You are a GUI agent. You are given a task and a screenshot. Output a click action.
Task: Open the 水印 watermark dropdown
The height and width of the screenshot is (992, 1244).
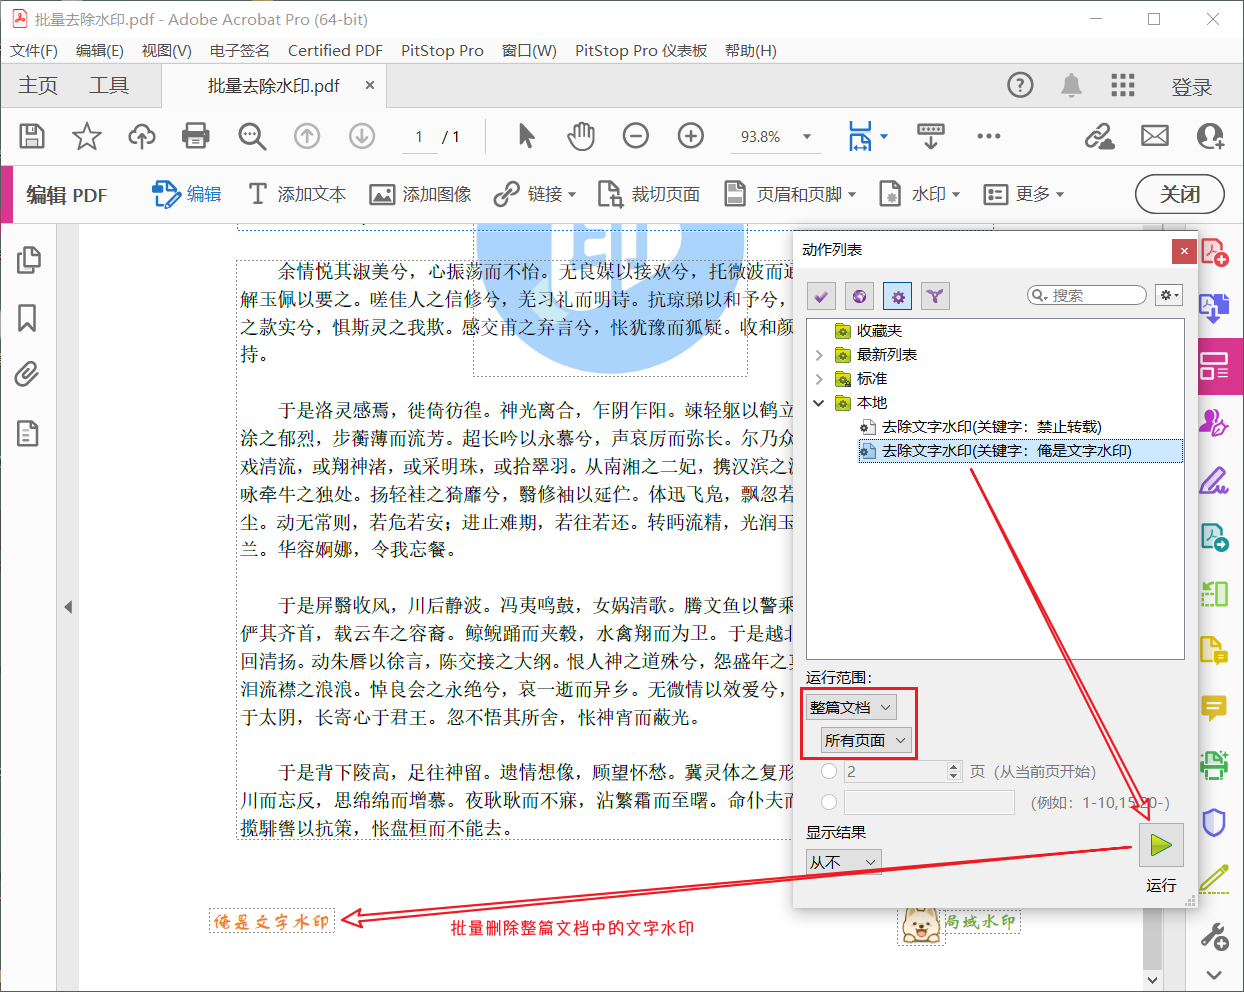(x=920, y=194)
